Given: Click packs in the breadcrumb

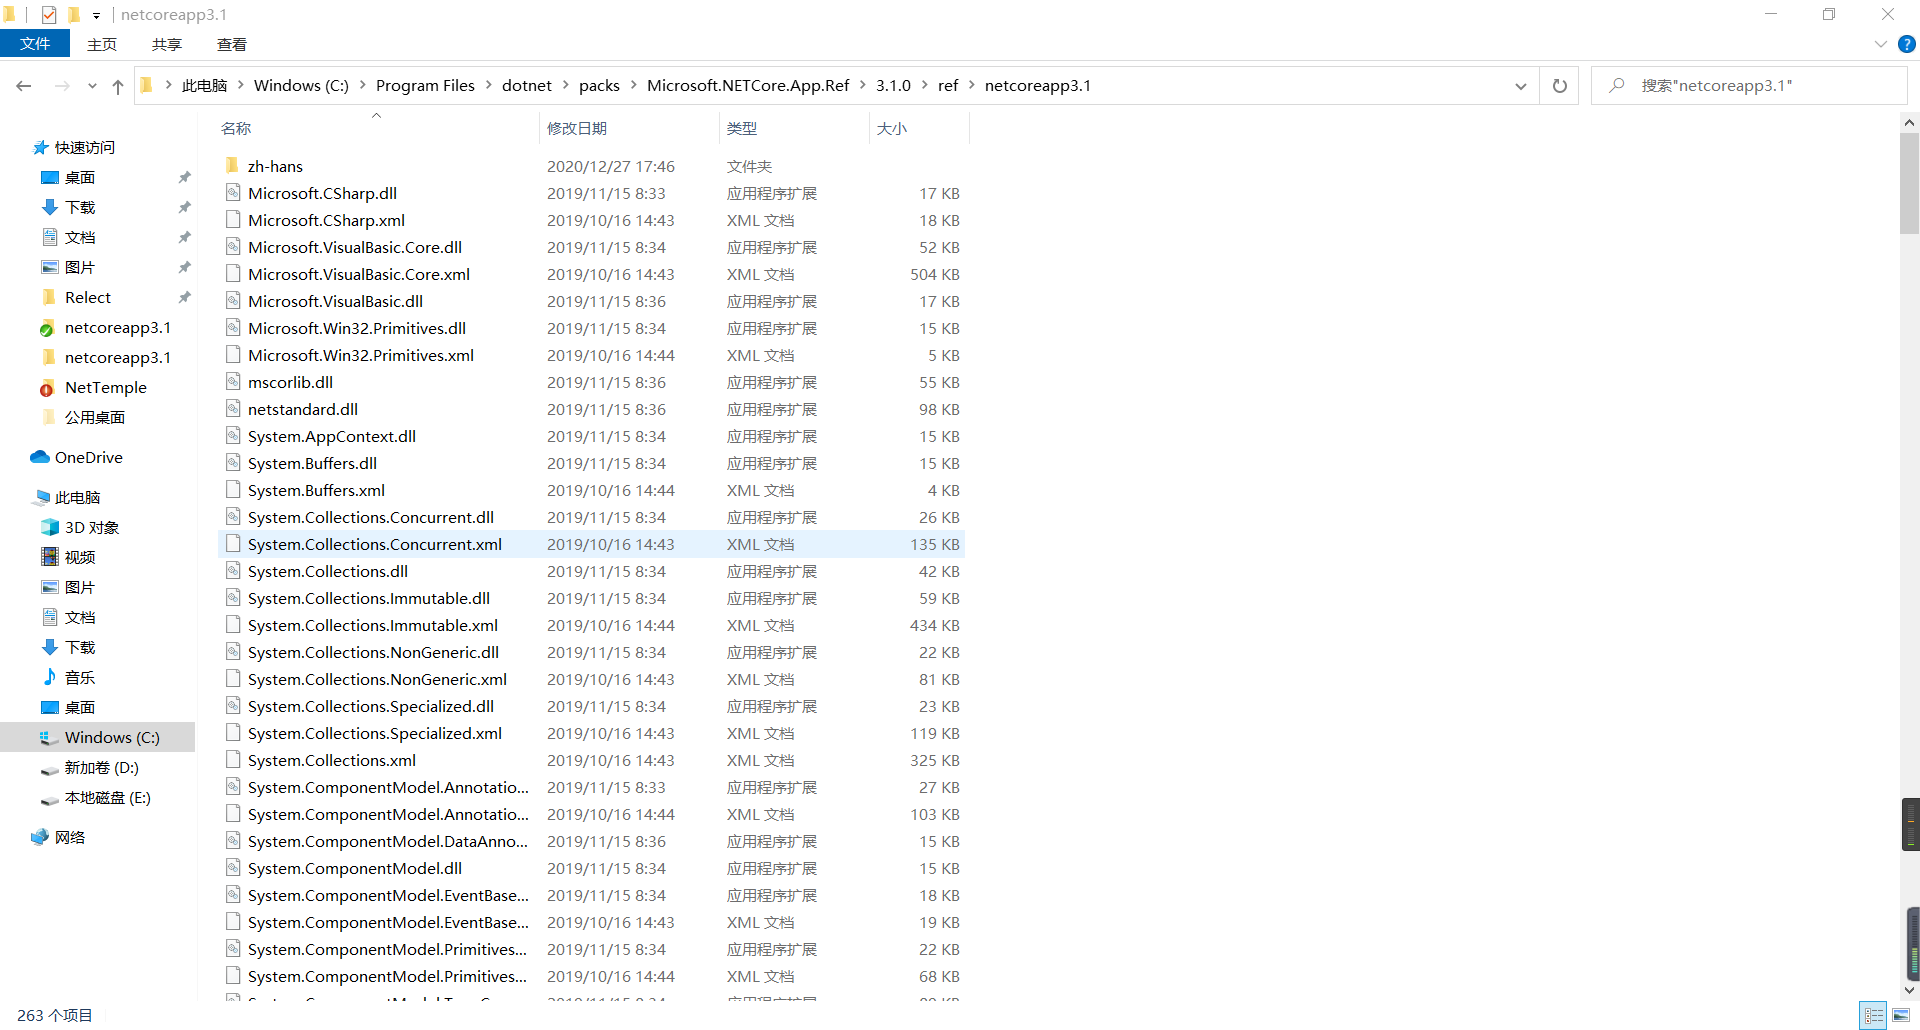Looking at the screenshot, I should [x=599, y=86].
